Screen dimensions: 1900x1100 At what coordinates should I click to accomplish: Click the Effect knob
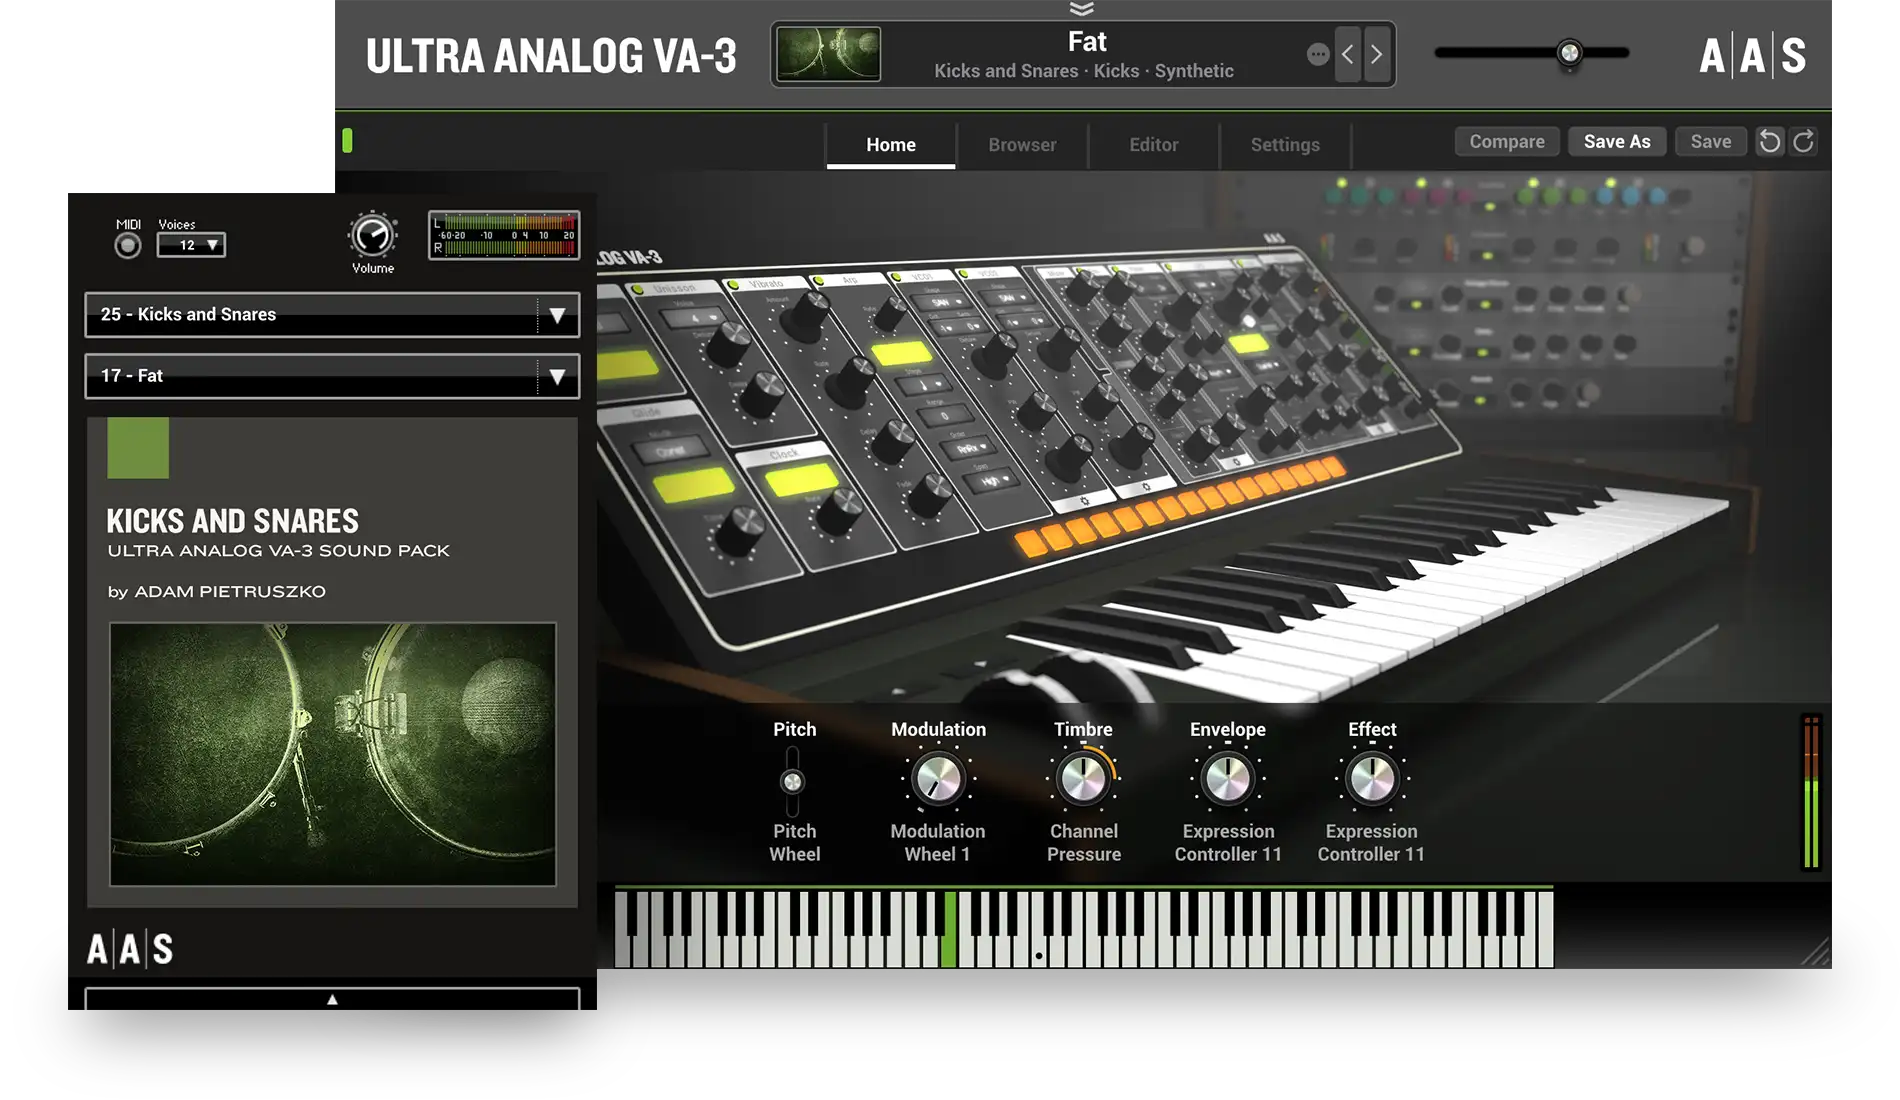click(x=1372, y=779)
